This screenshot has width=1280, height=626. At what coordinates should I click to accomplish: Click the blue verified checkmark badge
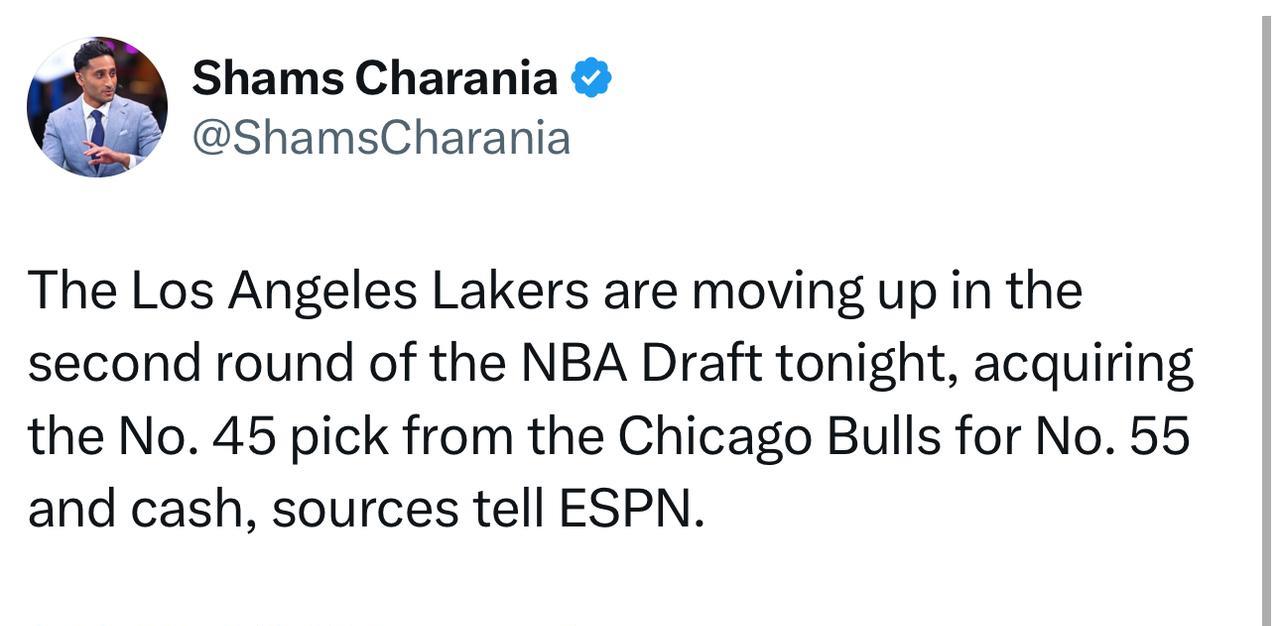tap(591, 78)
